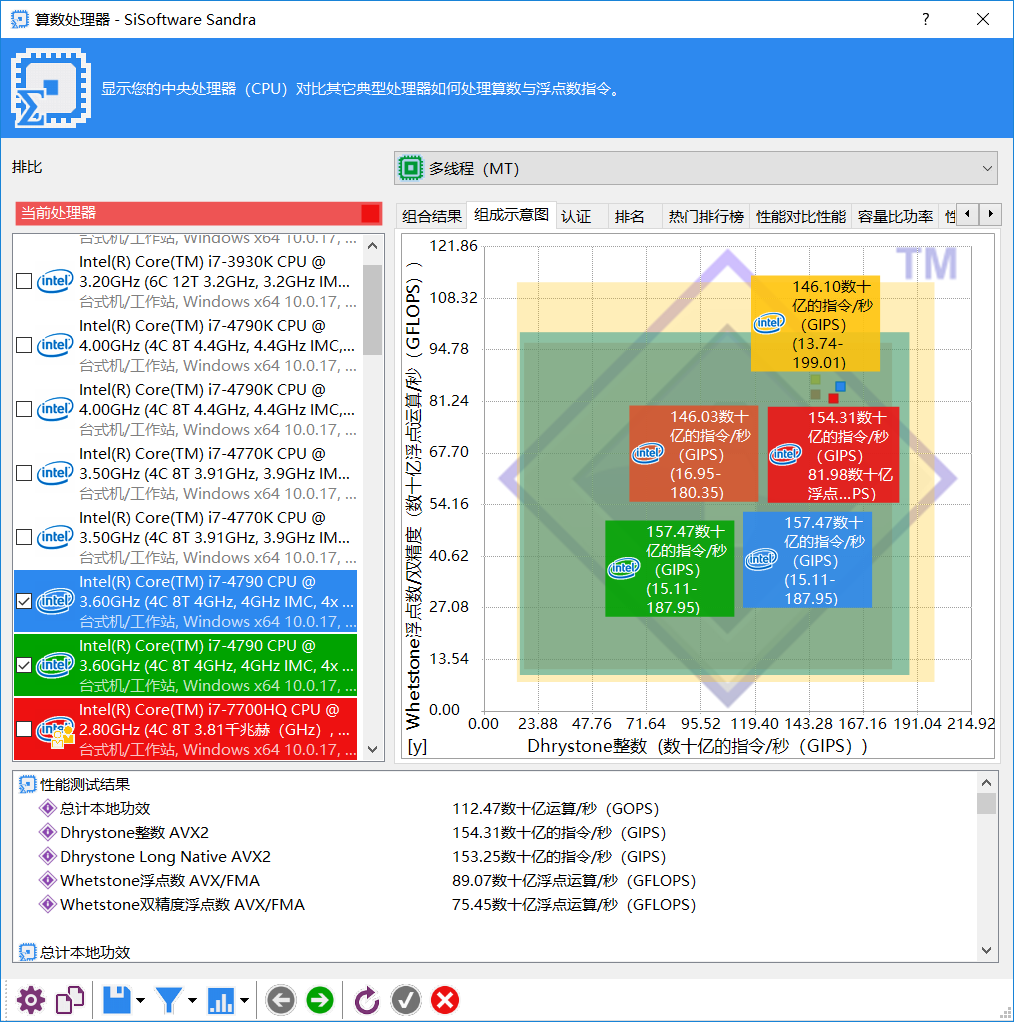1014x1022 pixels.
Task: Click results panel scroll-up arrow
Action: [x=987, y=782]
